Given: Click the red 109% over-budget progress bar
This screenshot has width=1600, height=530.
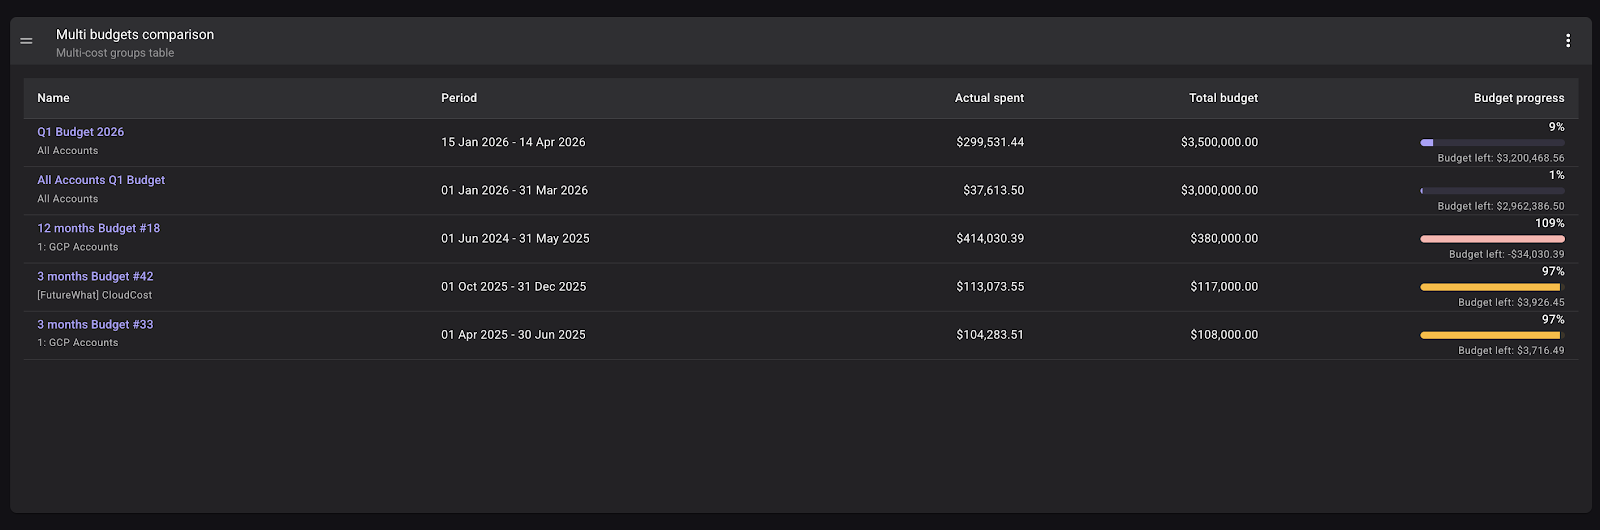Looking at the screenshot, I should coord(1492,239).
